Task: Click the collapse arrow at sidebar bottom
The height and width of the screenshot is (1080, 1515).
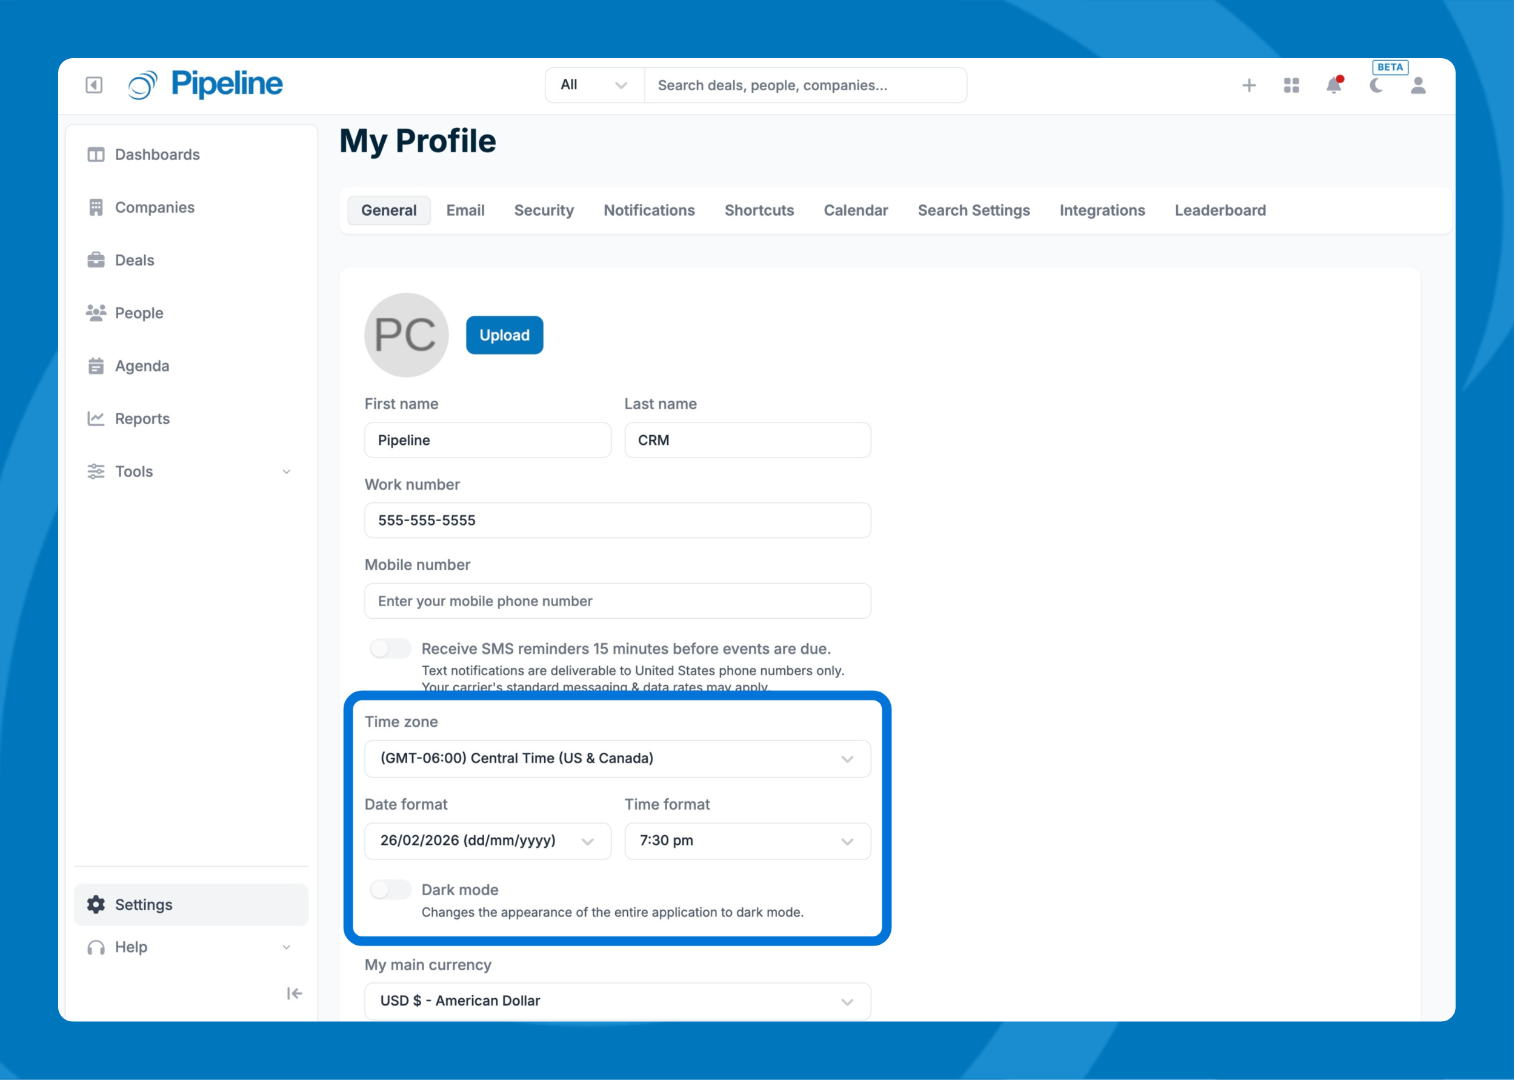Action: [x=294, y=993]
